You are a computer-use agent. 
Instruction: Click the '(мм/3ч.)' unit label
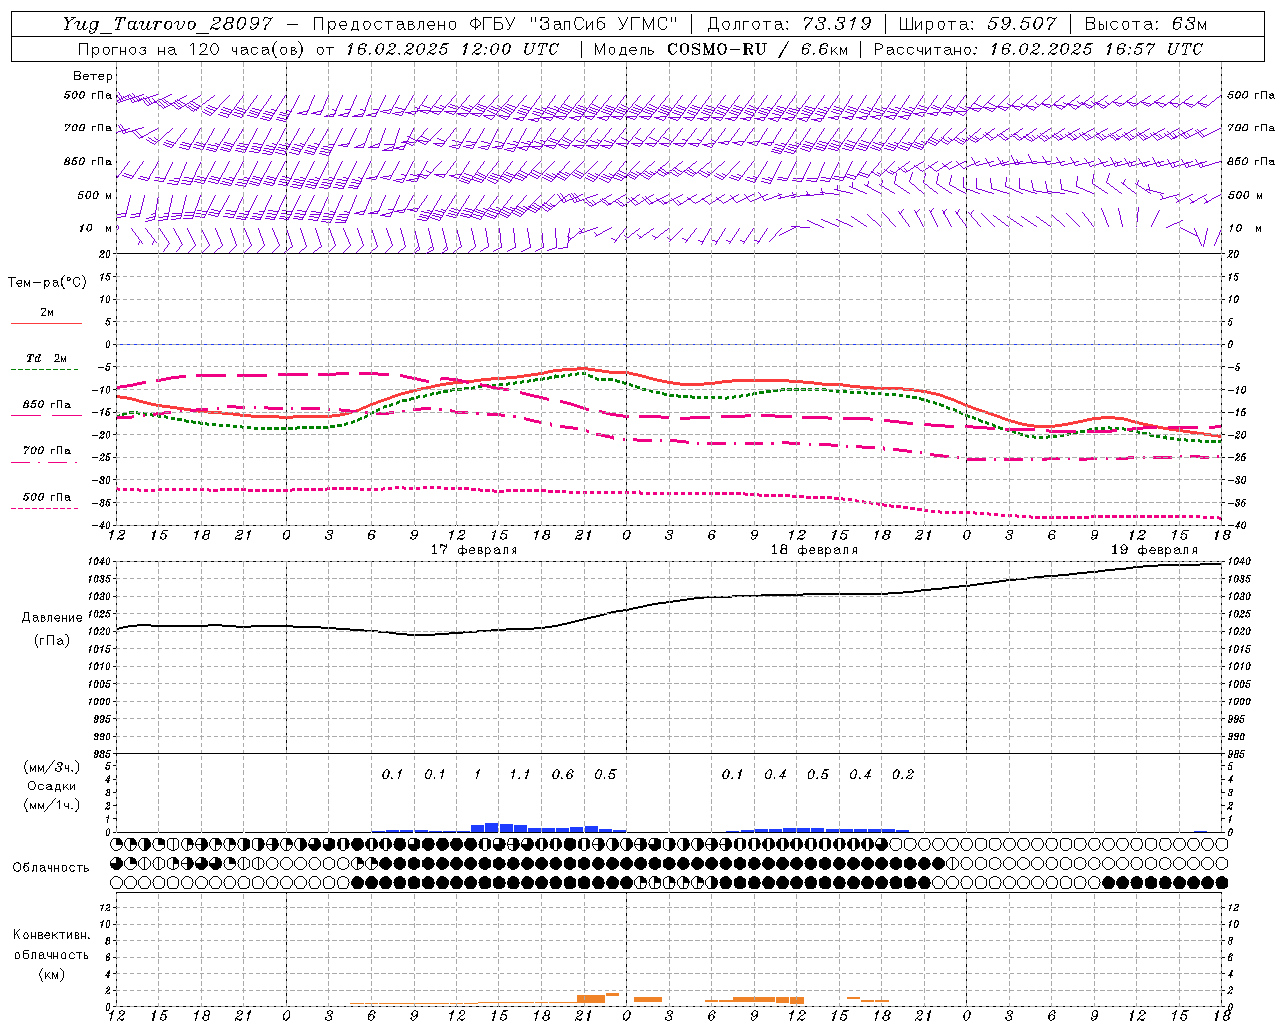[52, 768]
